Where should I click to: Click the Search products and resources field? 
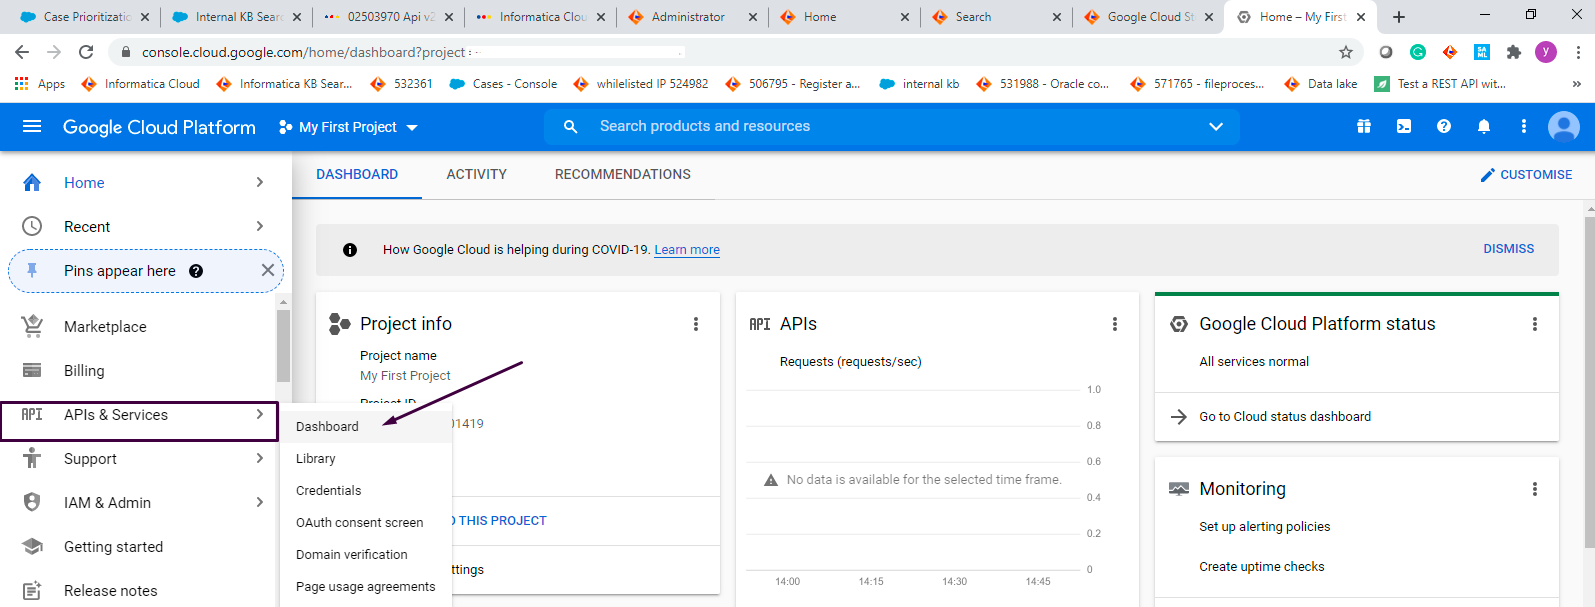pos(892,127)
